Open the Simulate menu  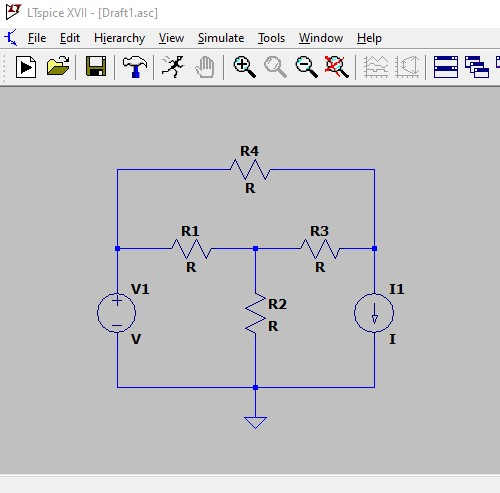coord(221,38)
